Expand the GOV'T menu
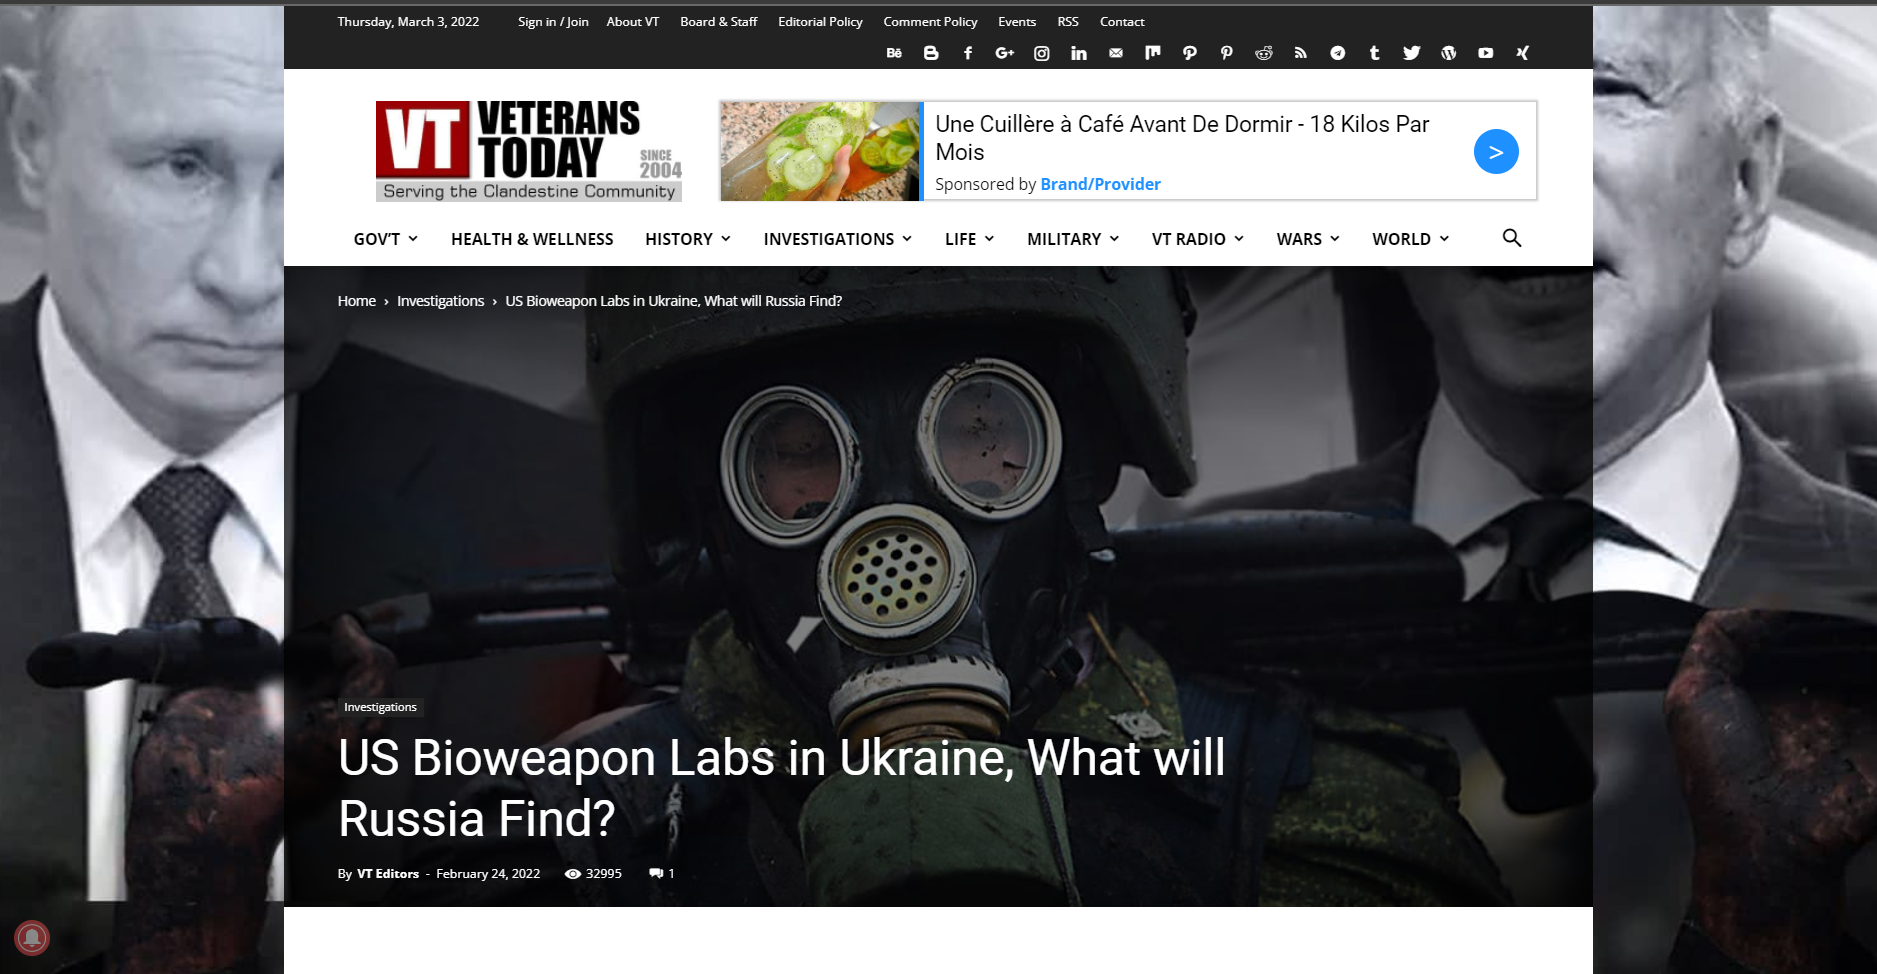Screen dimensions: 1877x974 386,239
